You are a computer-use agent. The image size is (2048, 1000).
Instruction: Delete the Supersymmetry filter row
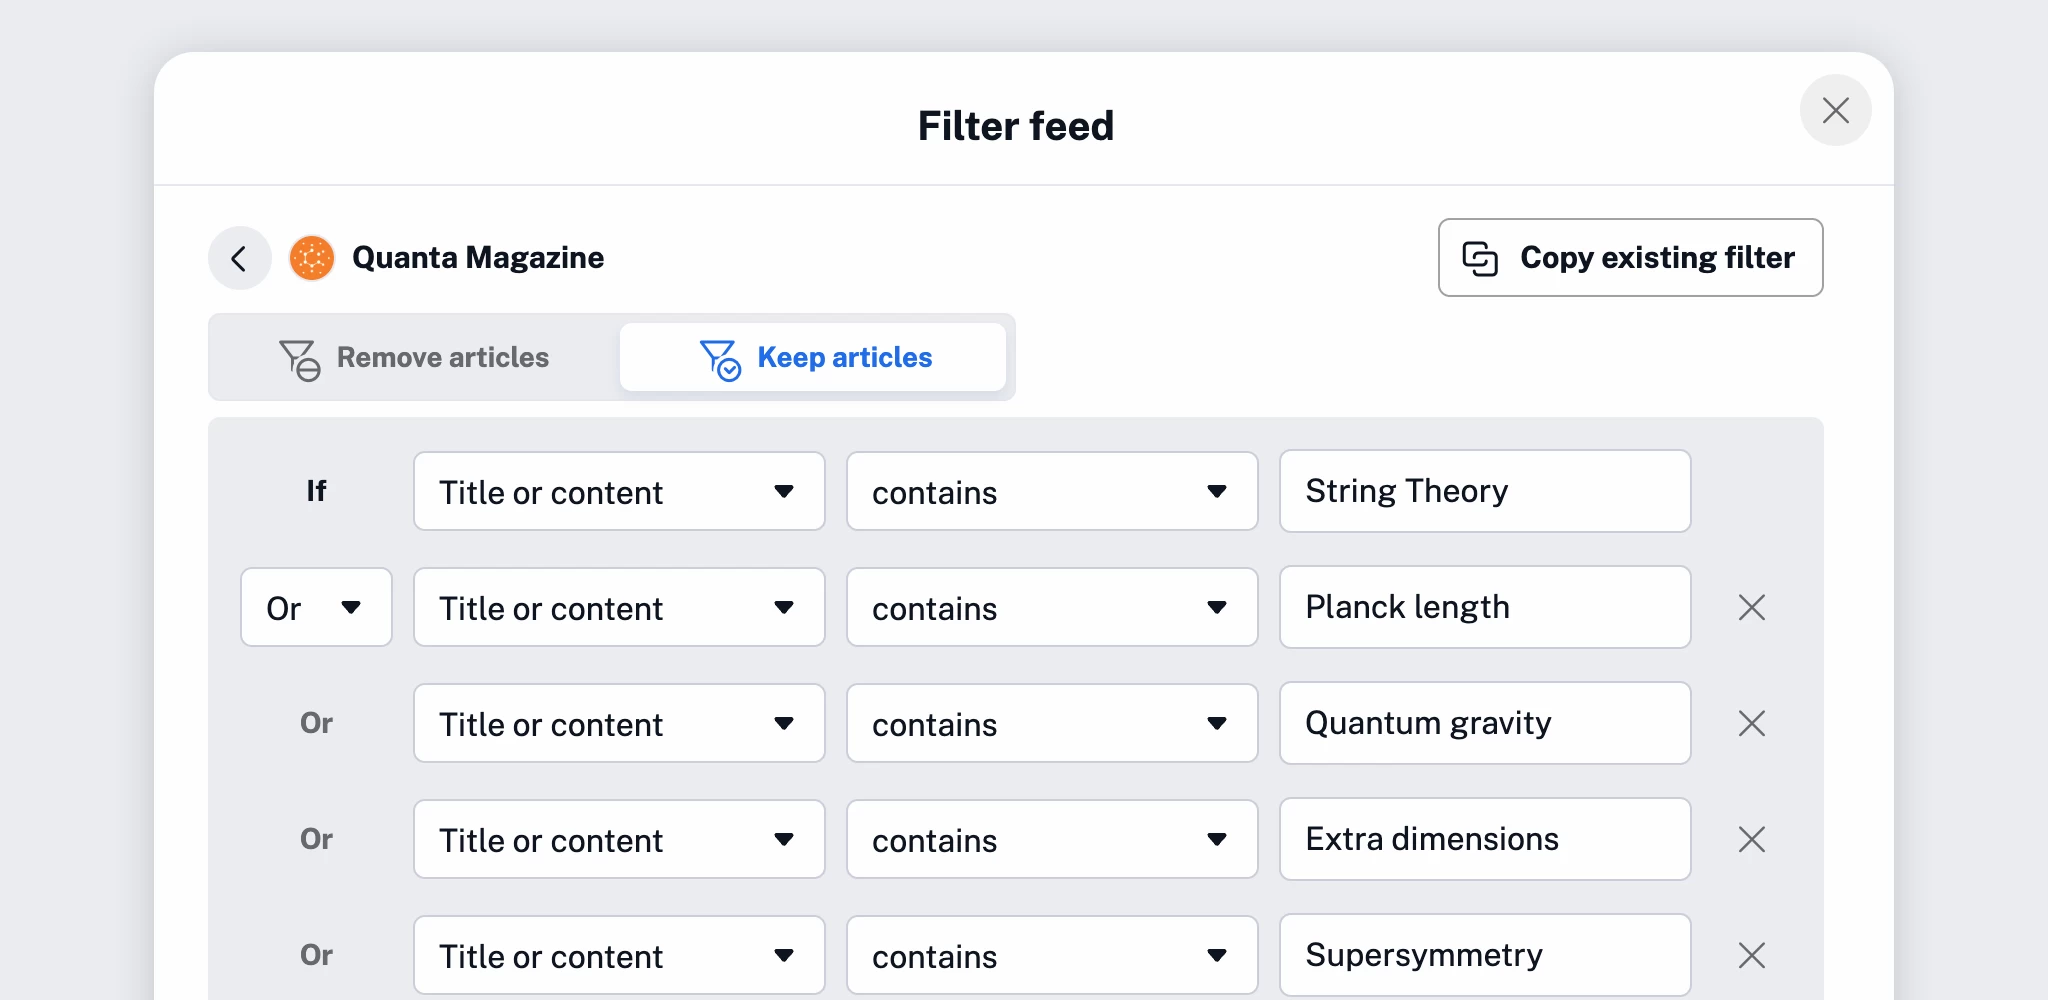[x=1751, y=955]
